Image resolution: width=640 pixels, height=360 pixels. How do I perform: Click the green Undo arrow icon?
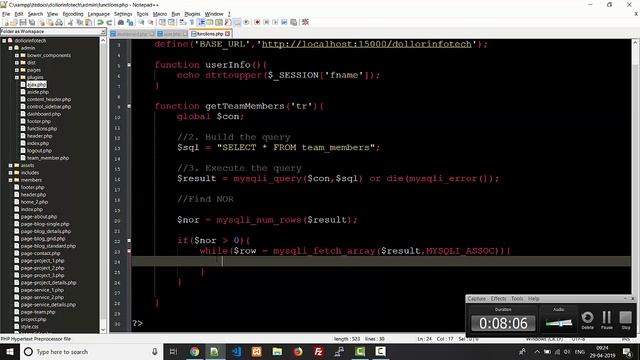(x=100, y=22)
